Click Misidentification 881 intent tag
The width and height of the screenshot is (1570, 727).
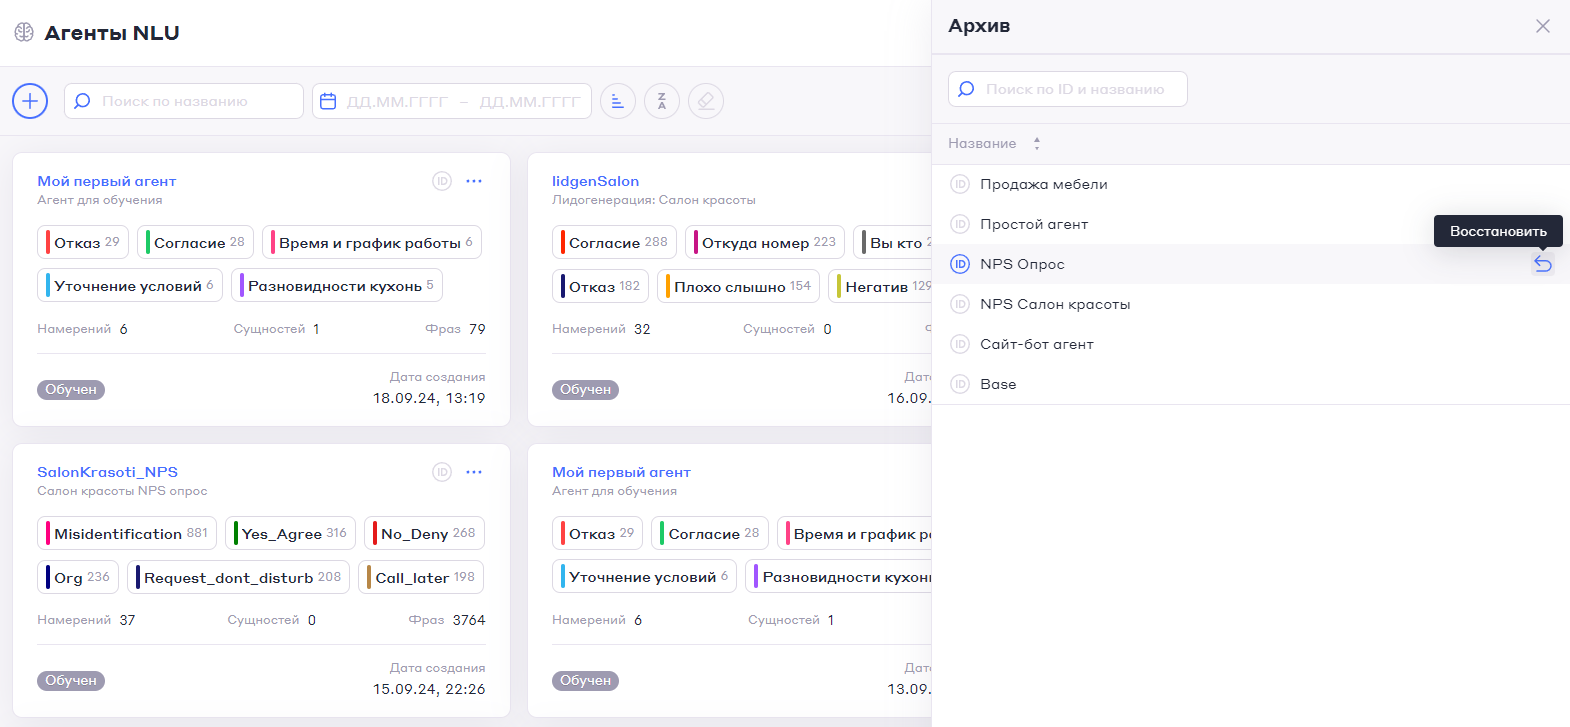point(127,533)
